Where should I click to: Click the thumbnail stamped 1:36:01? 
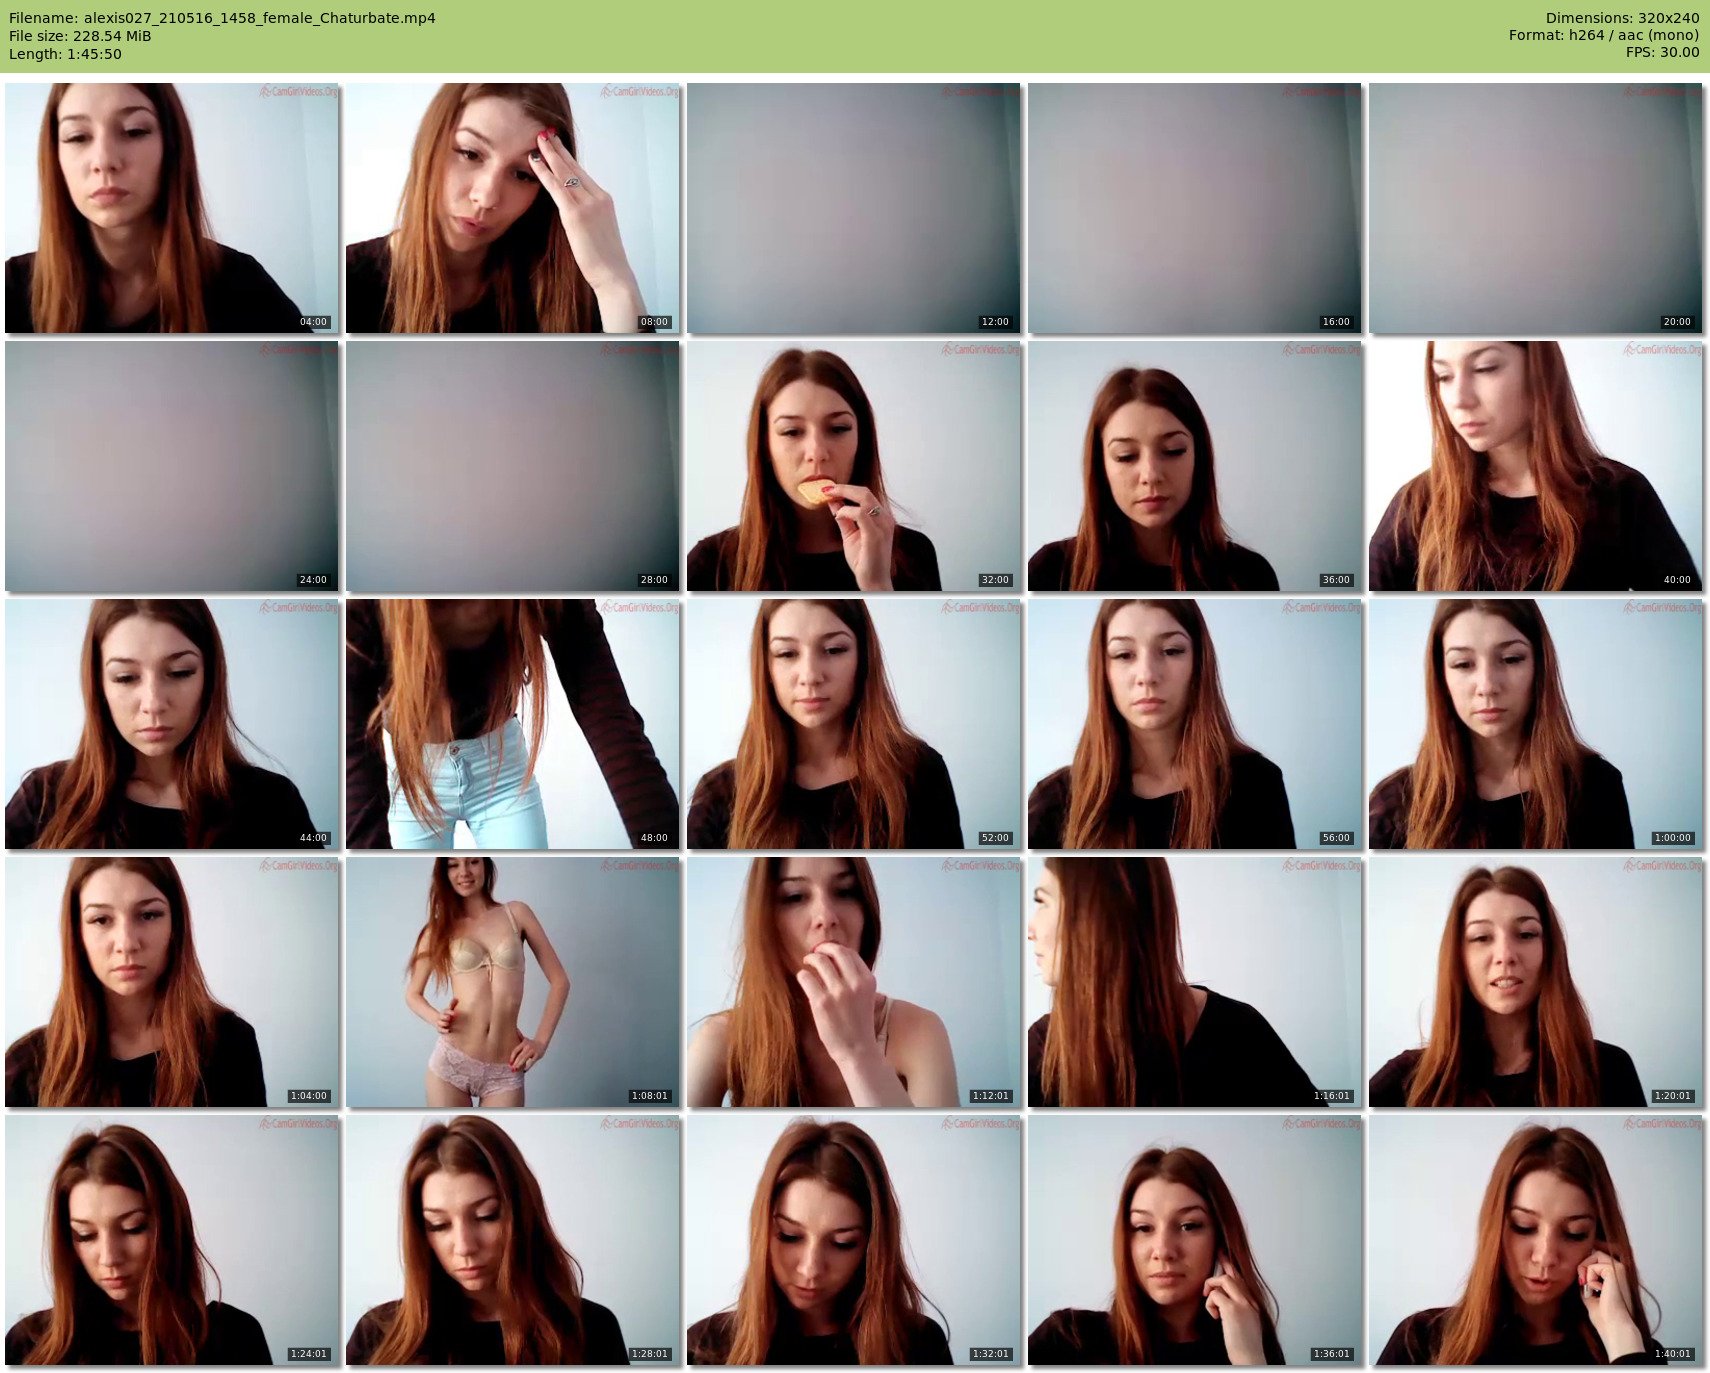[1195, 1240]
